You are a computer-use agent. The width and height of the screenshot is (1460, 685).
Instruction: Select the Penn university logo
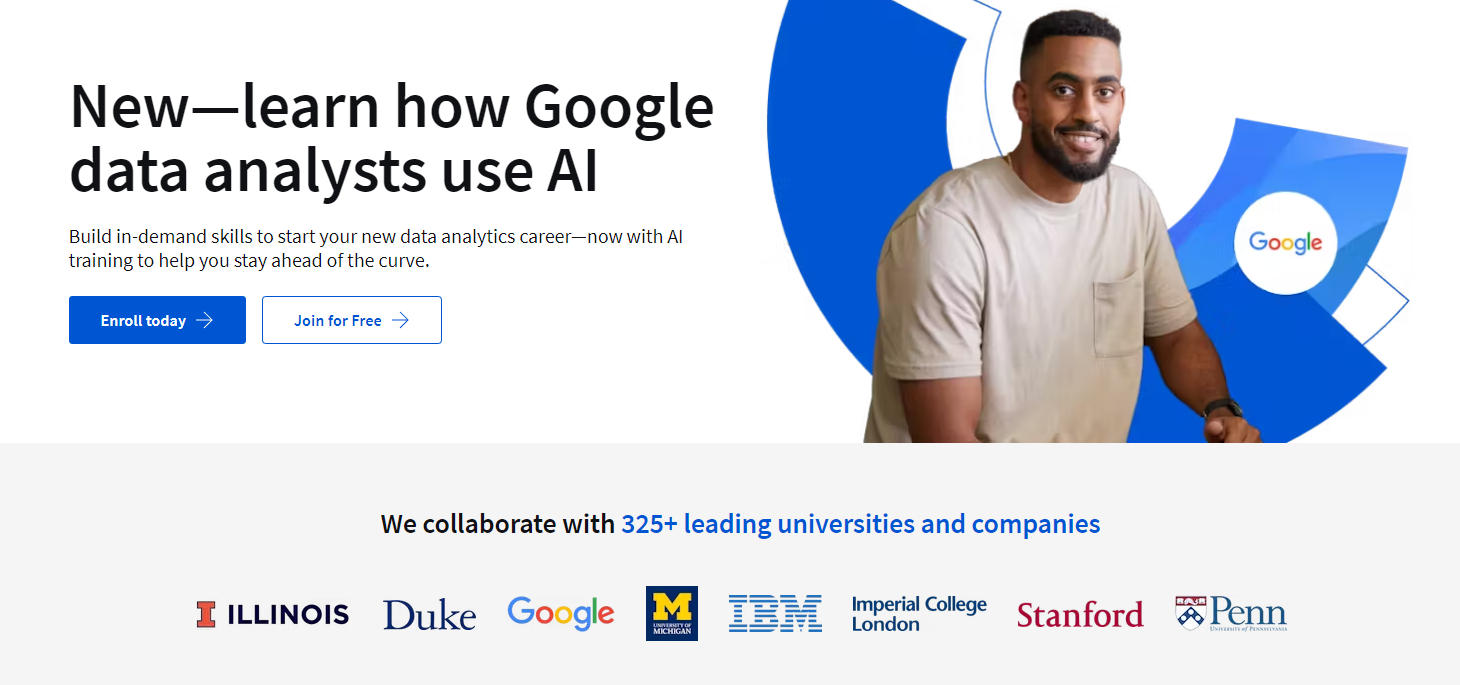1231,613
